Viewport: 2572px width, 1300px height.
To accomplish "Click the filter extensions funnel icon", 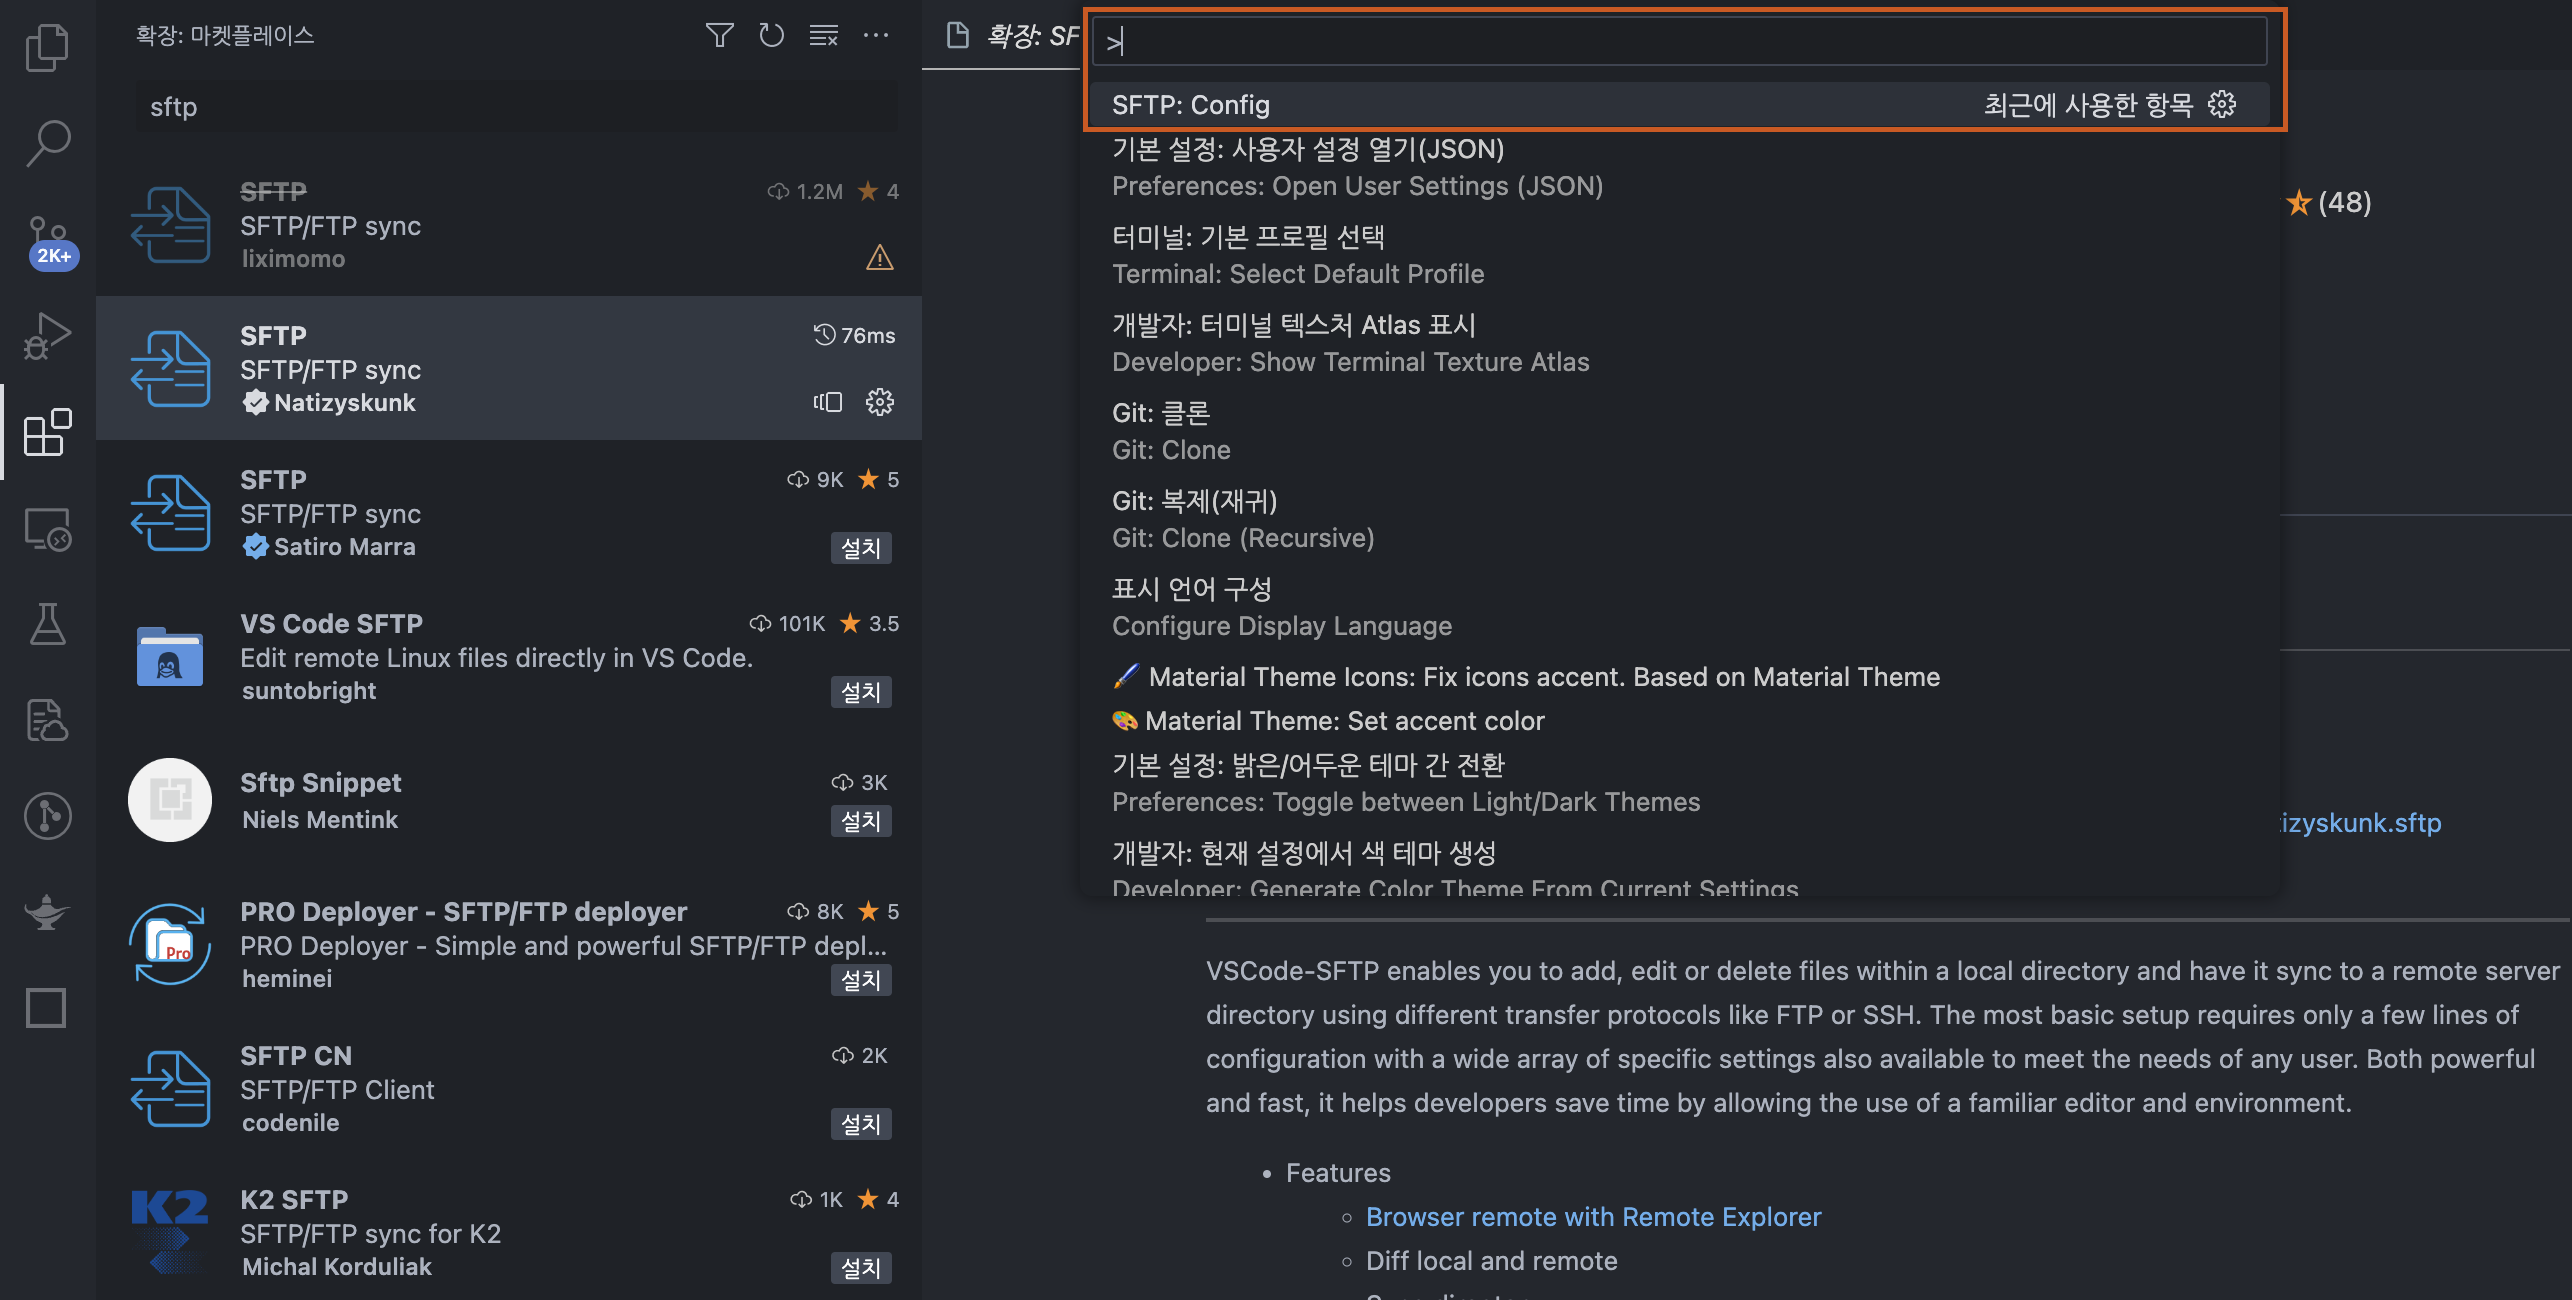I will pos(719,36).
